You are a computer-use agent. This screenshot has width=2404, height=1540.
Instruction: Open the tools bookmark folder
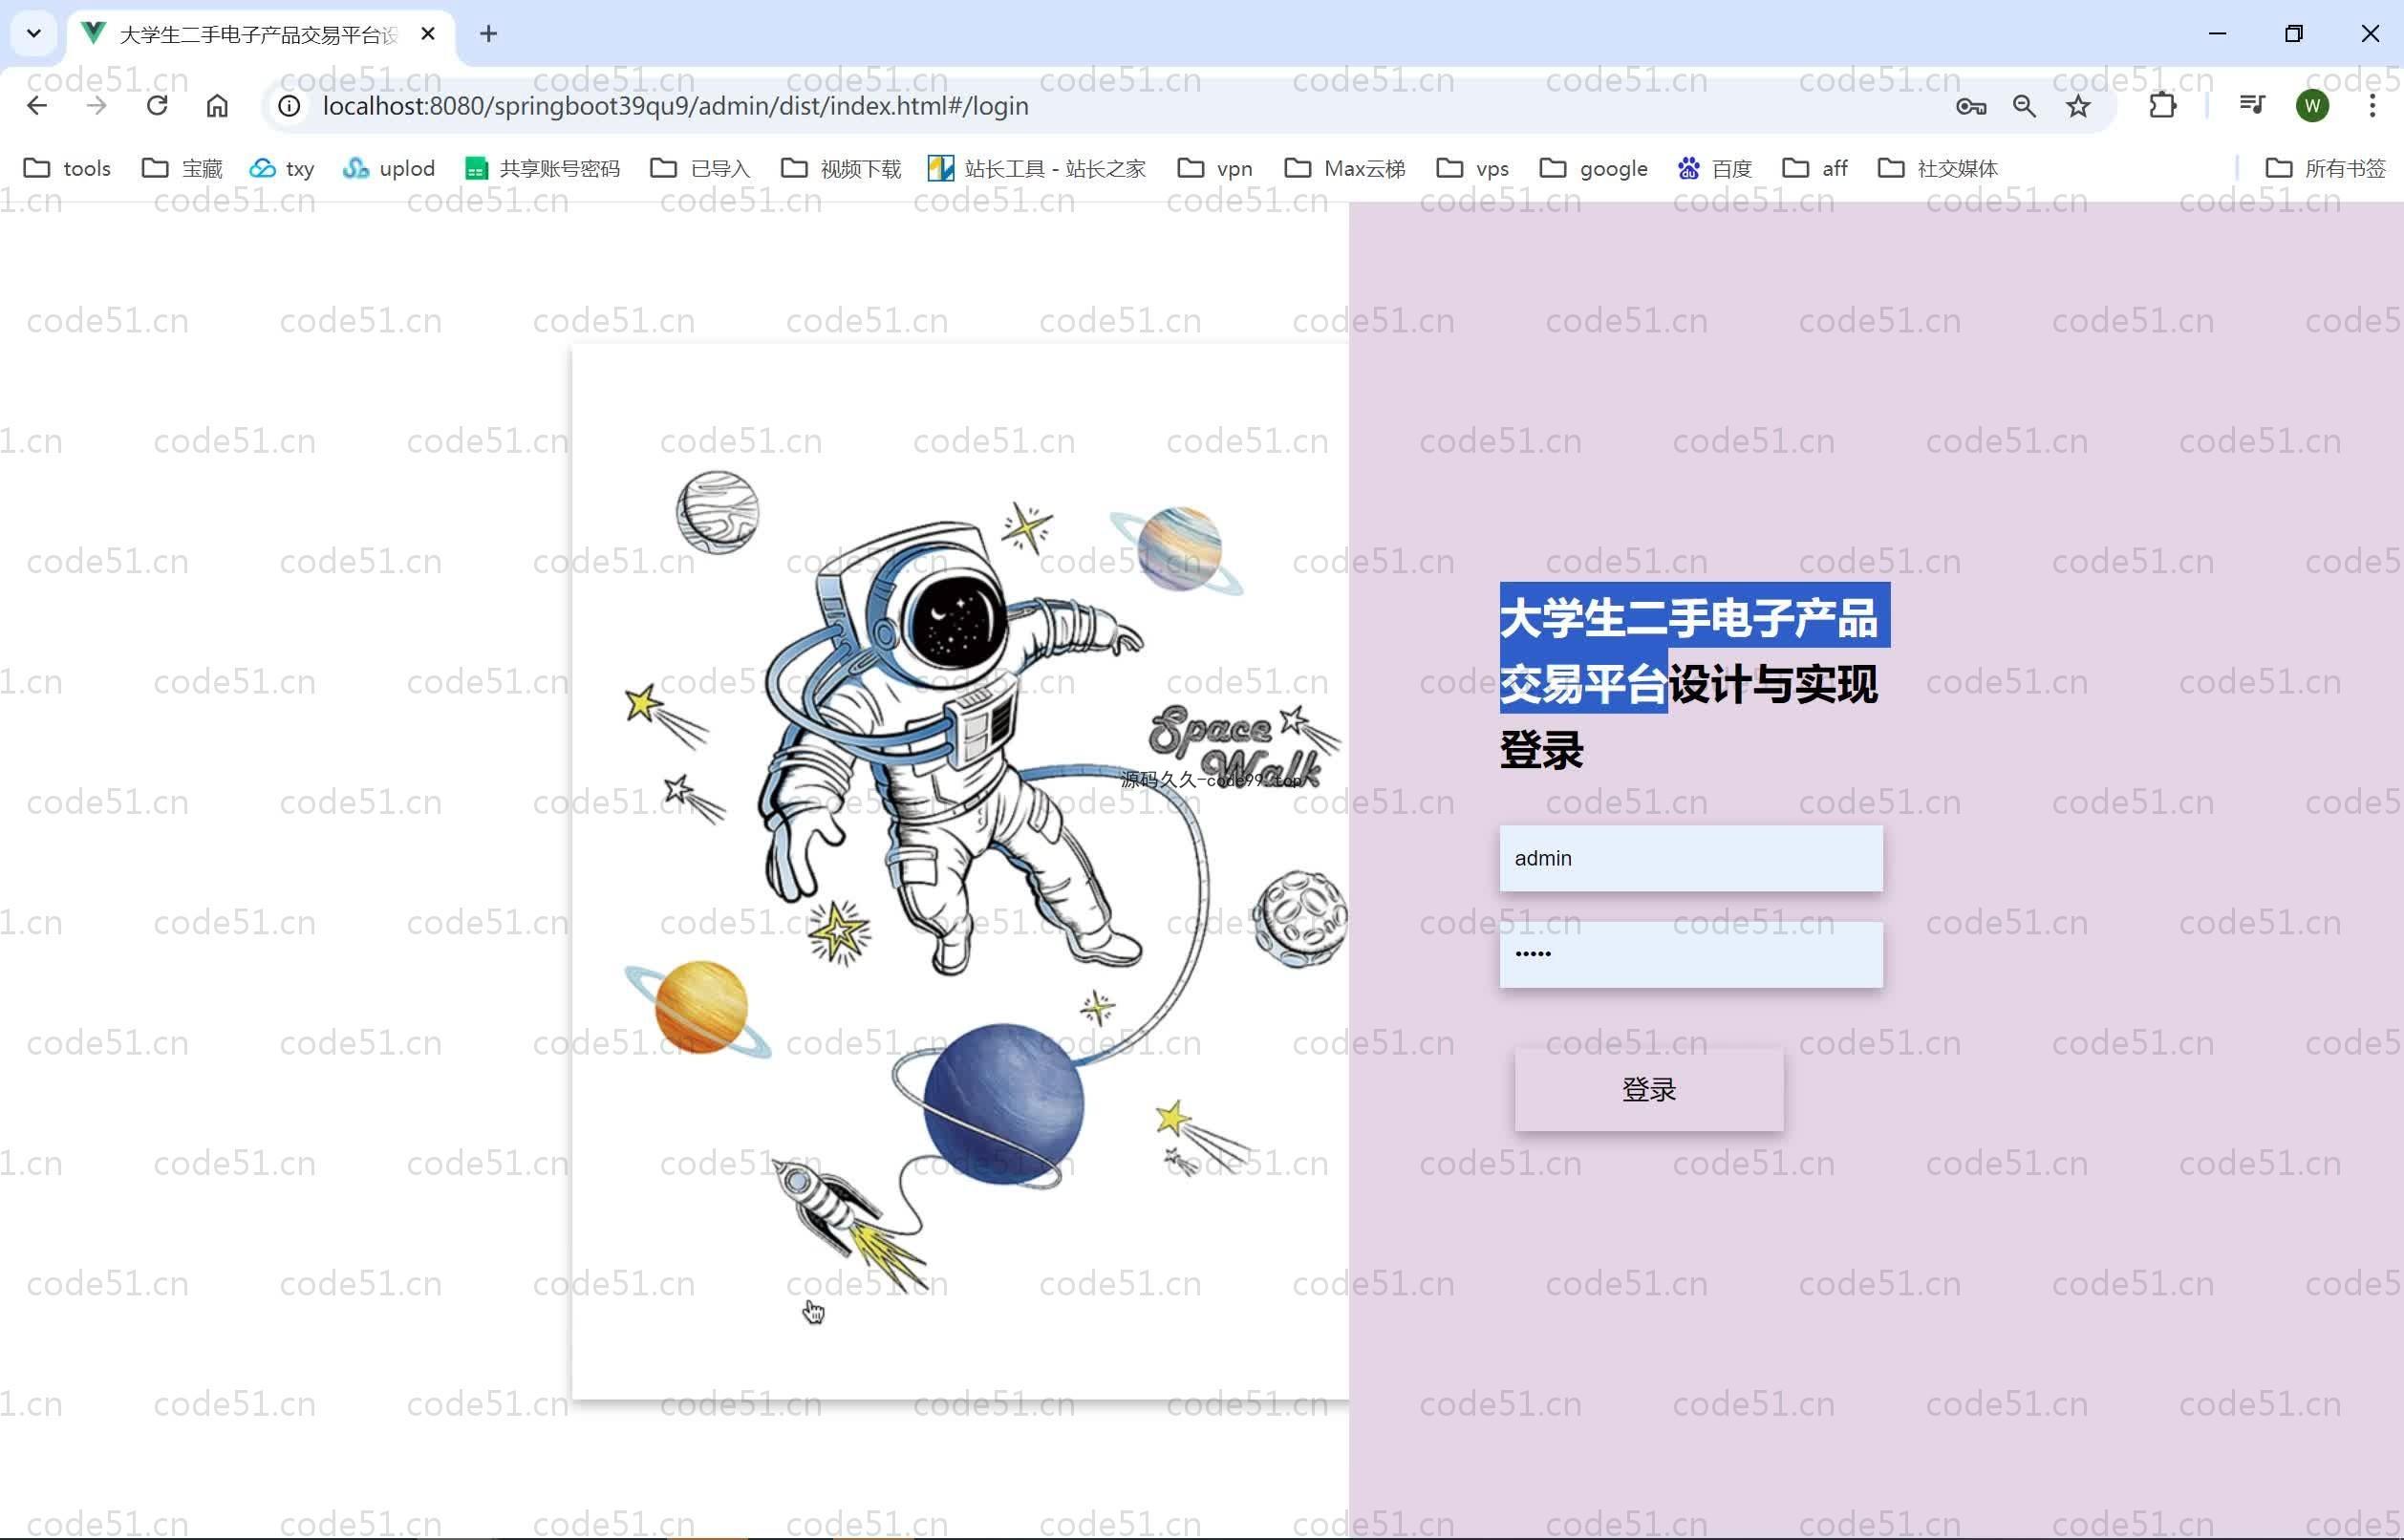(x=67, y=168)
